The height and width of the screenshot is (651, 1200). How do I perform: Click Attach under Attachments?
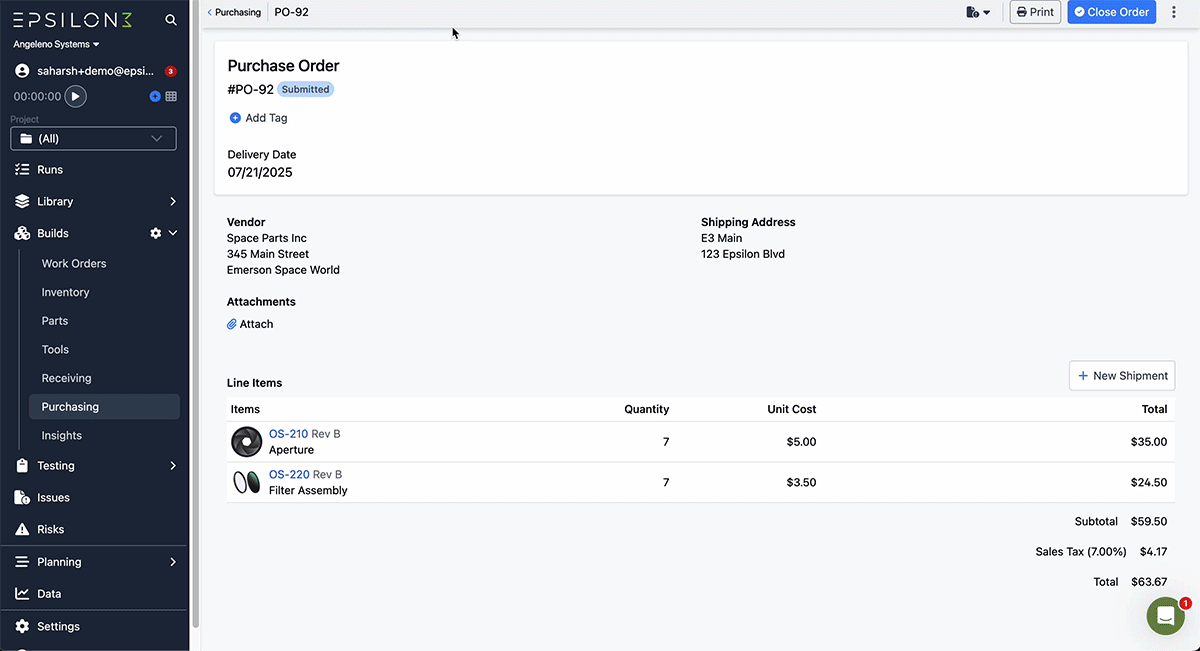point(250,324)
